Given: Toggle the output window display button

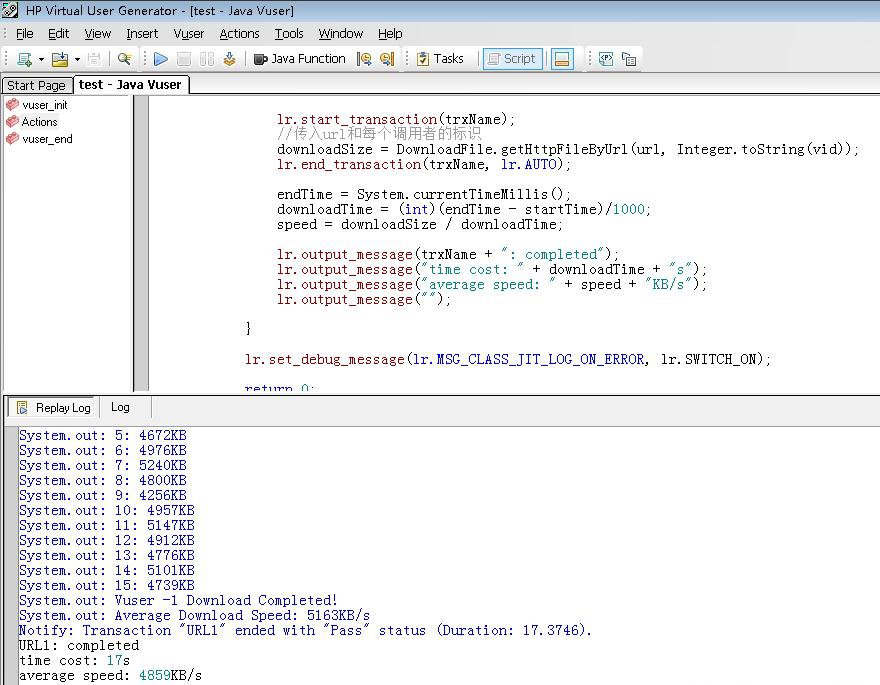Looking at the screenshot, I should click(562, 59).
